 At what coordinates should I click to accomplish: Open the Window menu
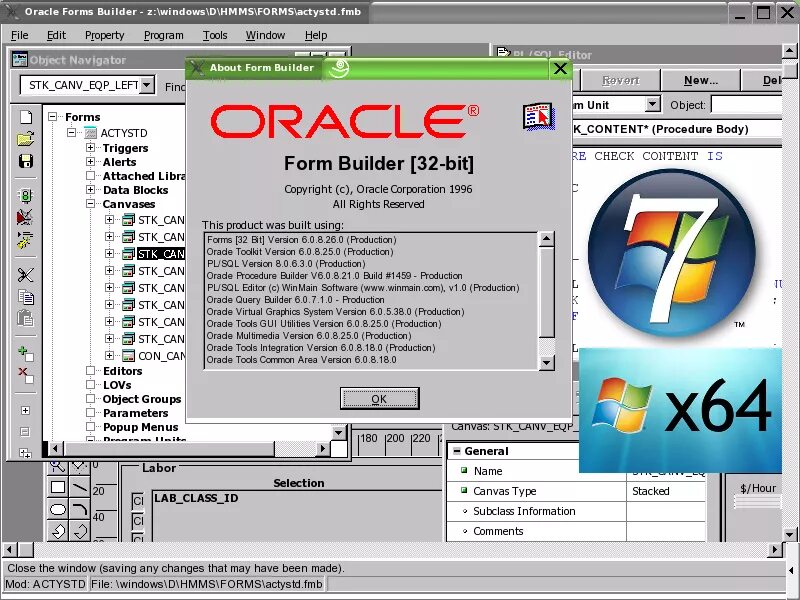(x=265, y=35)
